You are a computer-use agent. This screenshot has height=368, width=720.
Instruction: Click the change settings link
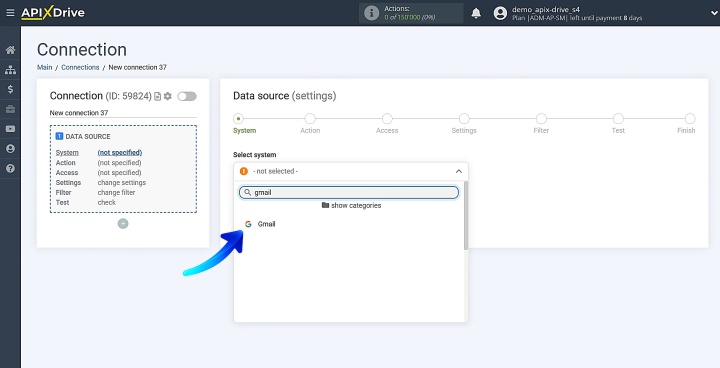point(122,182)
